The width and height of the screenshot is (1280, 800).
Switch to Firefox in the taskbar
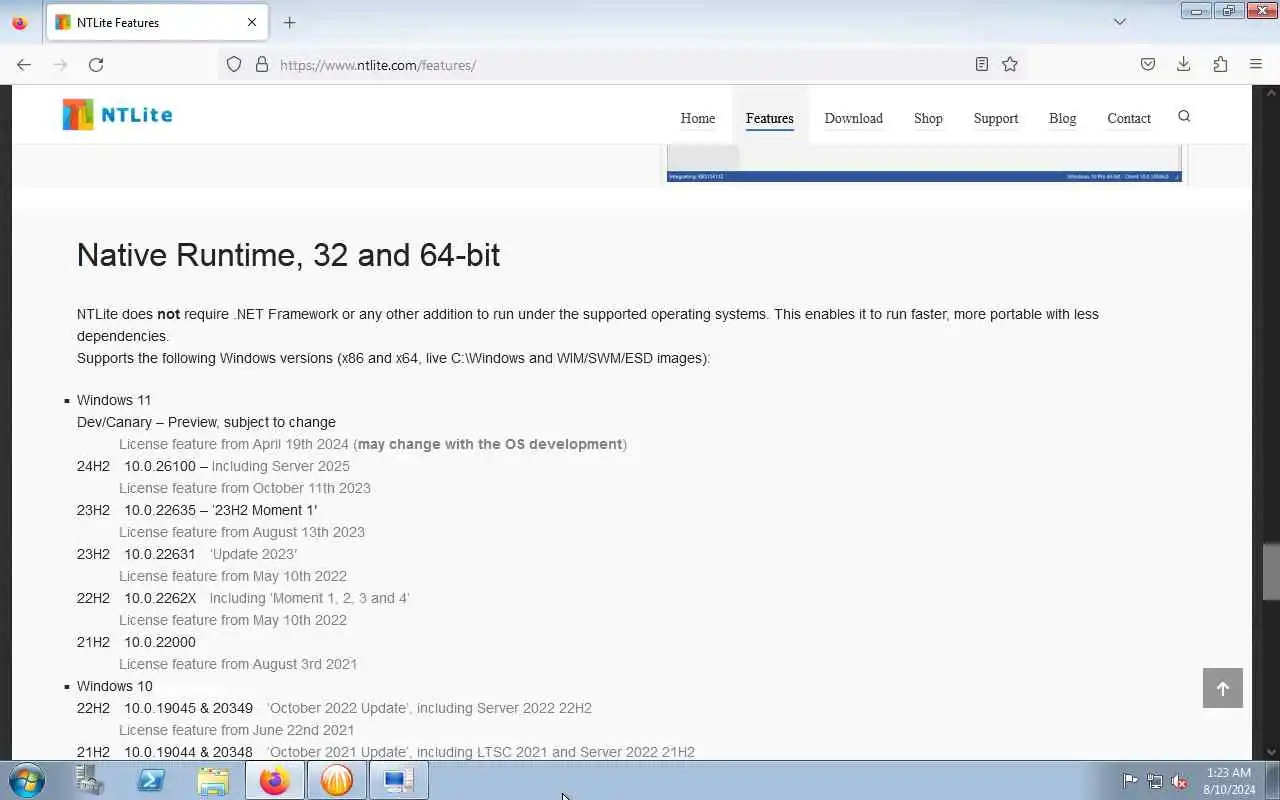[x=275, y=780]
